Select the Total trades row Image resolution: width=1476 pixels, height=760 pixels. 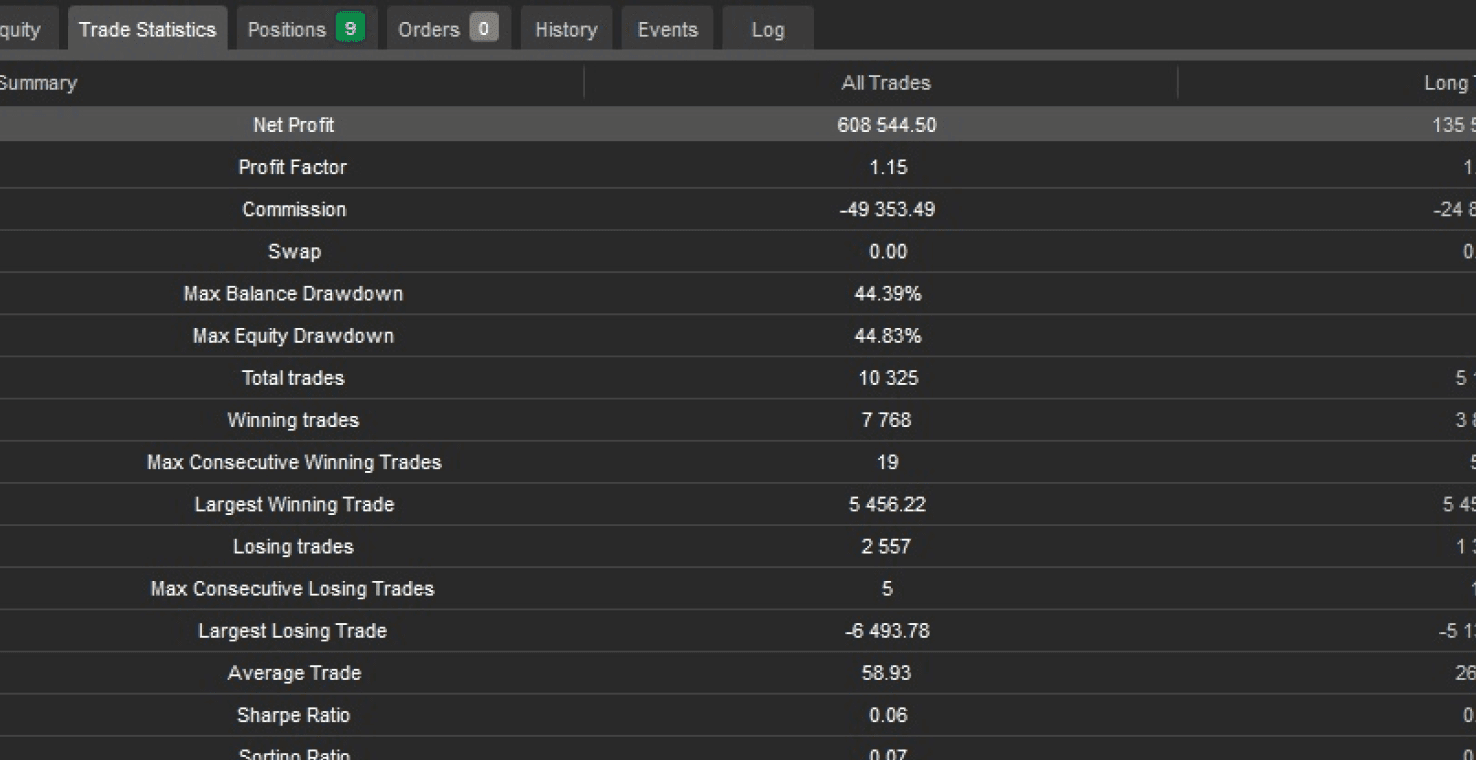[738, 378]
